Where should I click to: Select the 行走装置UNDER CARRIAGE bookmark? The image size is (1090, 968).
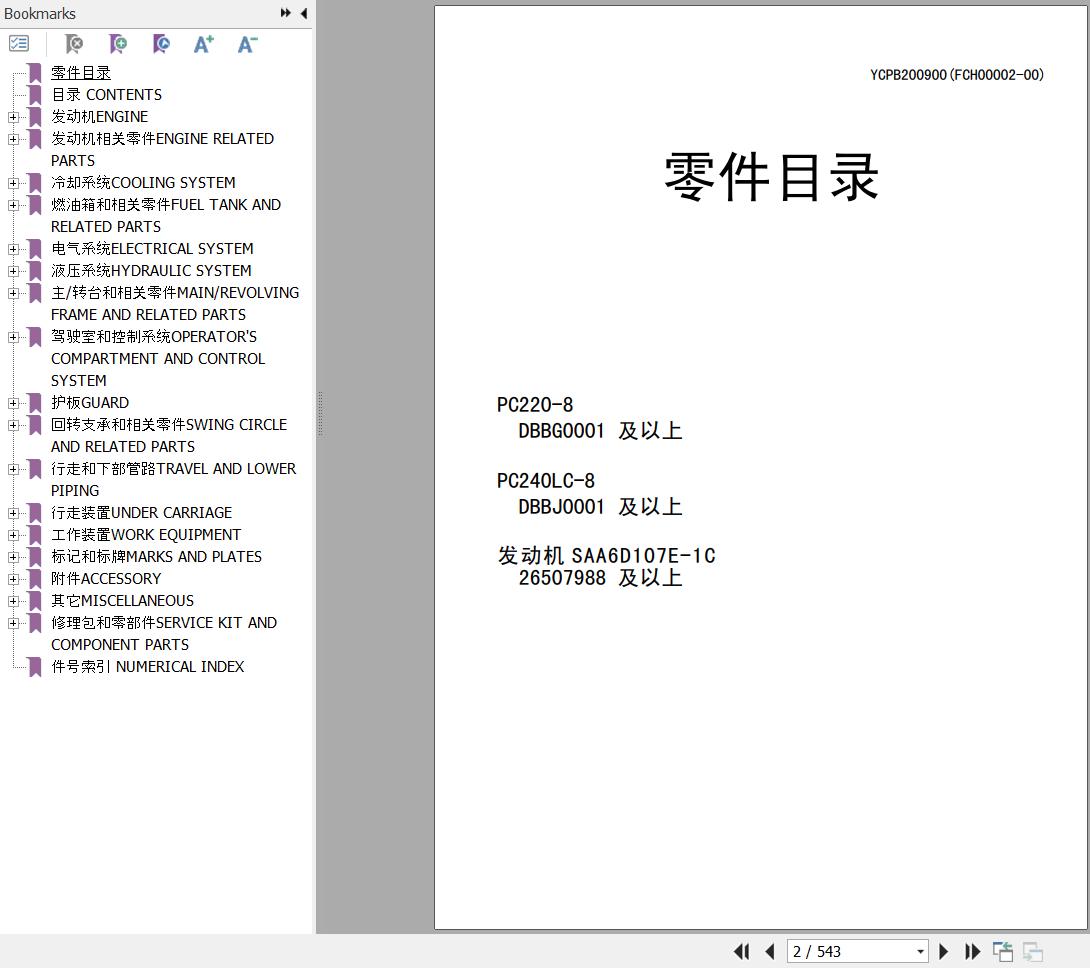141,513
